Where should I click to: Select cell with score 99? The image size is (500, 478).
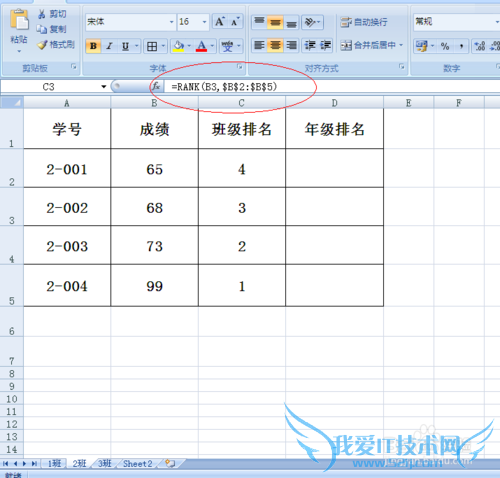pyautogui.click(x=154, y=285)
